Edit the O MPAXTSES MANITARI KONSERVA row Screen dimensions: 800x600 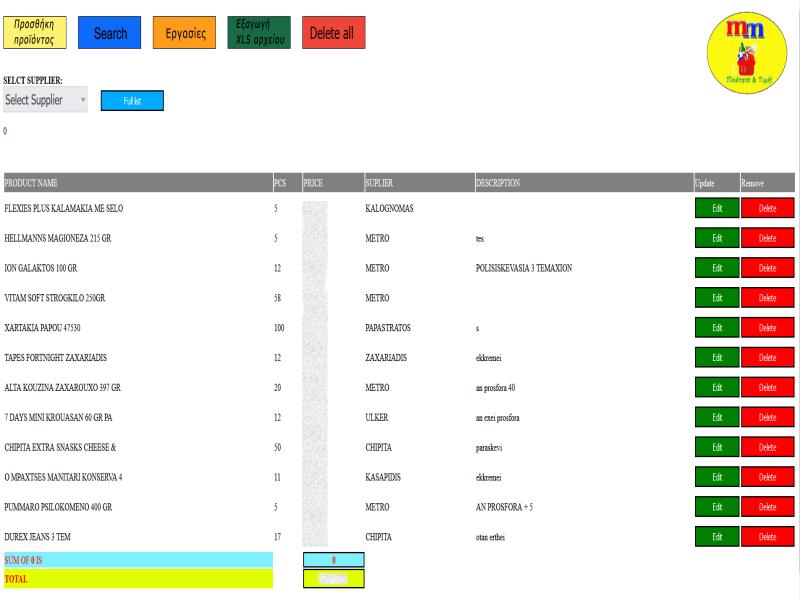point(717,477)
